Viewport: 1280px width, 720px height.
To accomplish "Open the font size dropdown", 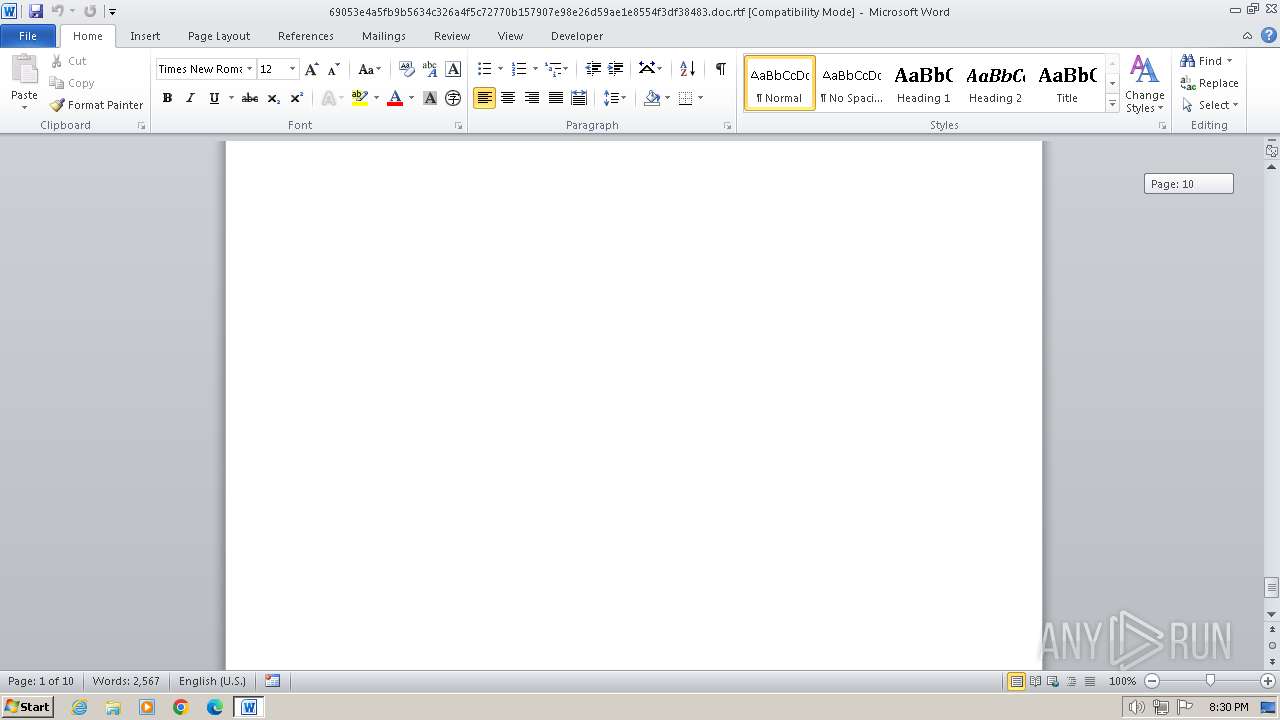I will point(292,69).
